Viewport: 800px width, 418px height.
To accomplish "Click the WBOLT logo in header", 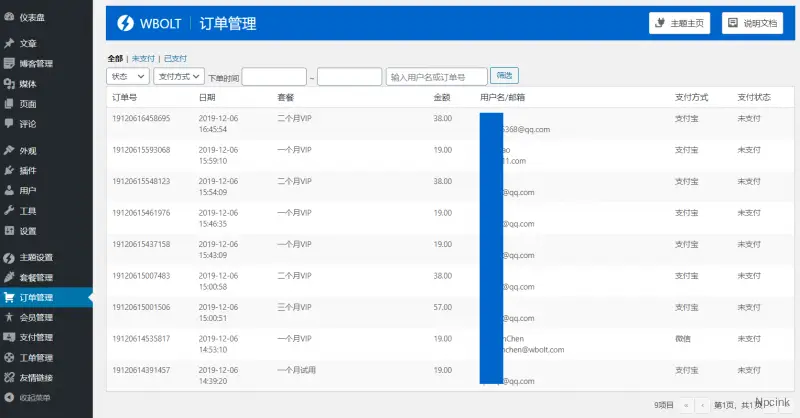I will coord(149,23).
